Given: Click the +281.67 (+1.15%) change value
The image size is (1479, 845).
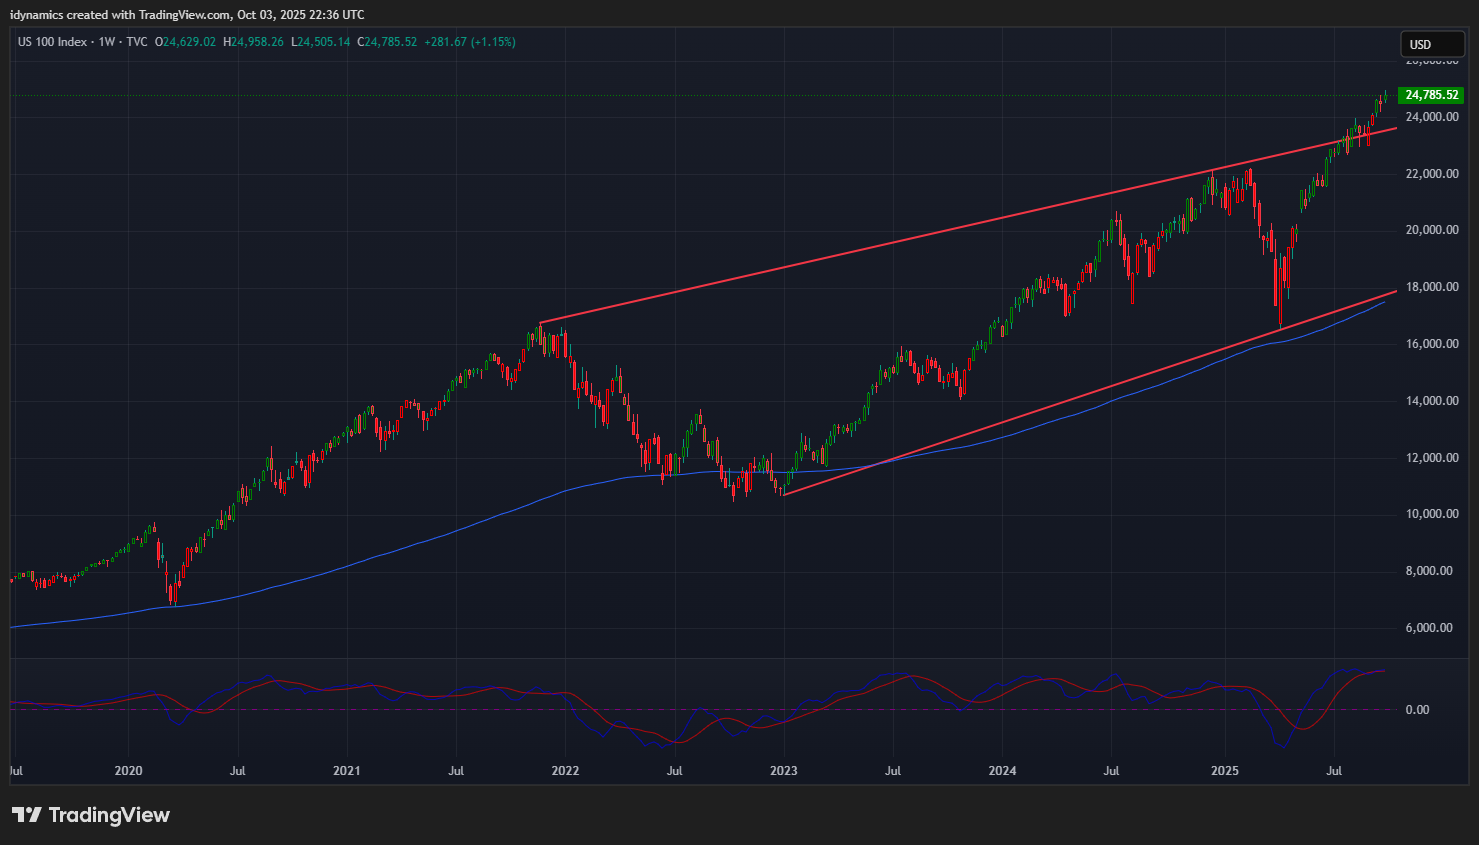Looking at the screenshot, I should (469, 42).
